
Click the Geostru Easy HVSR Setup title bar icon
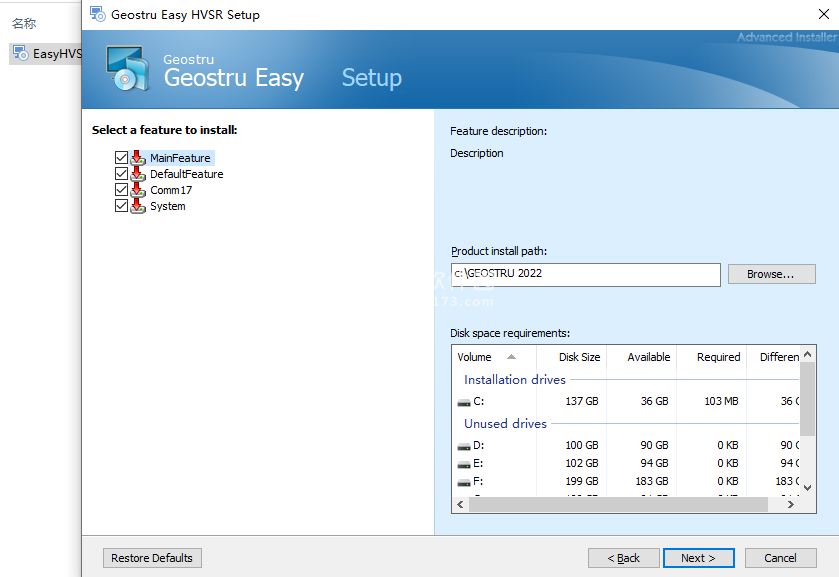97,14
